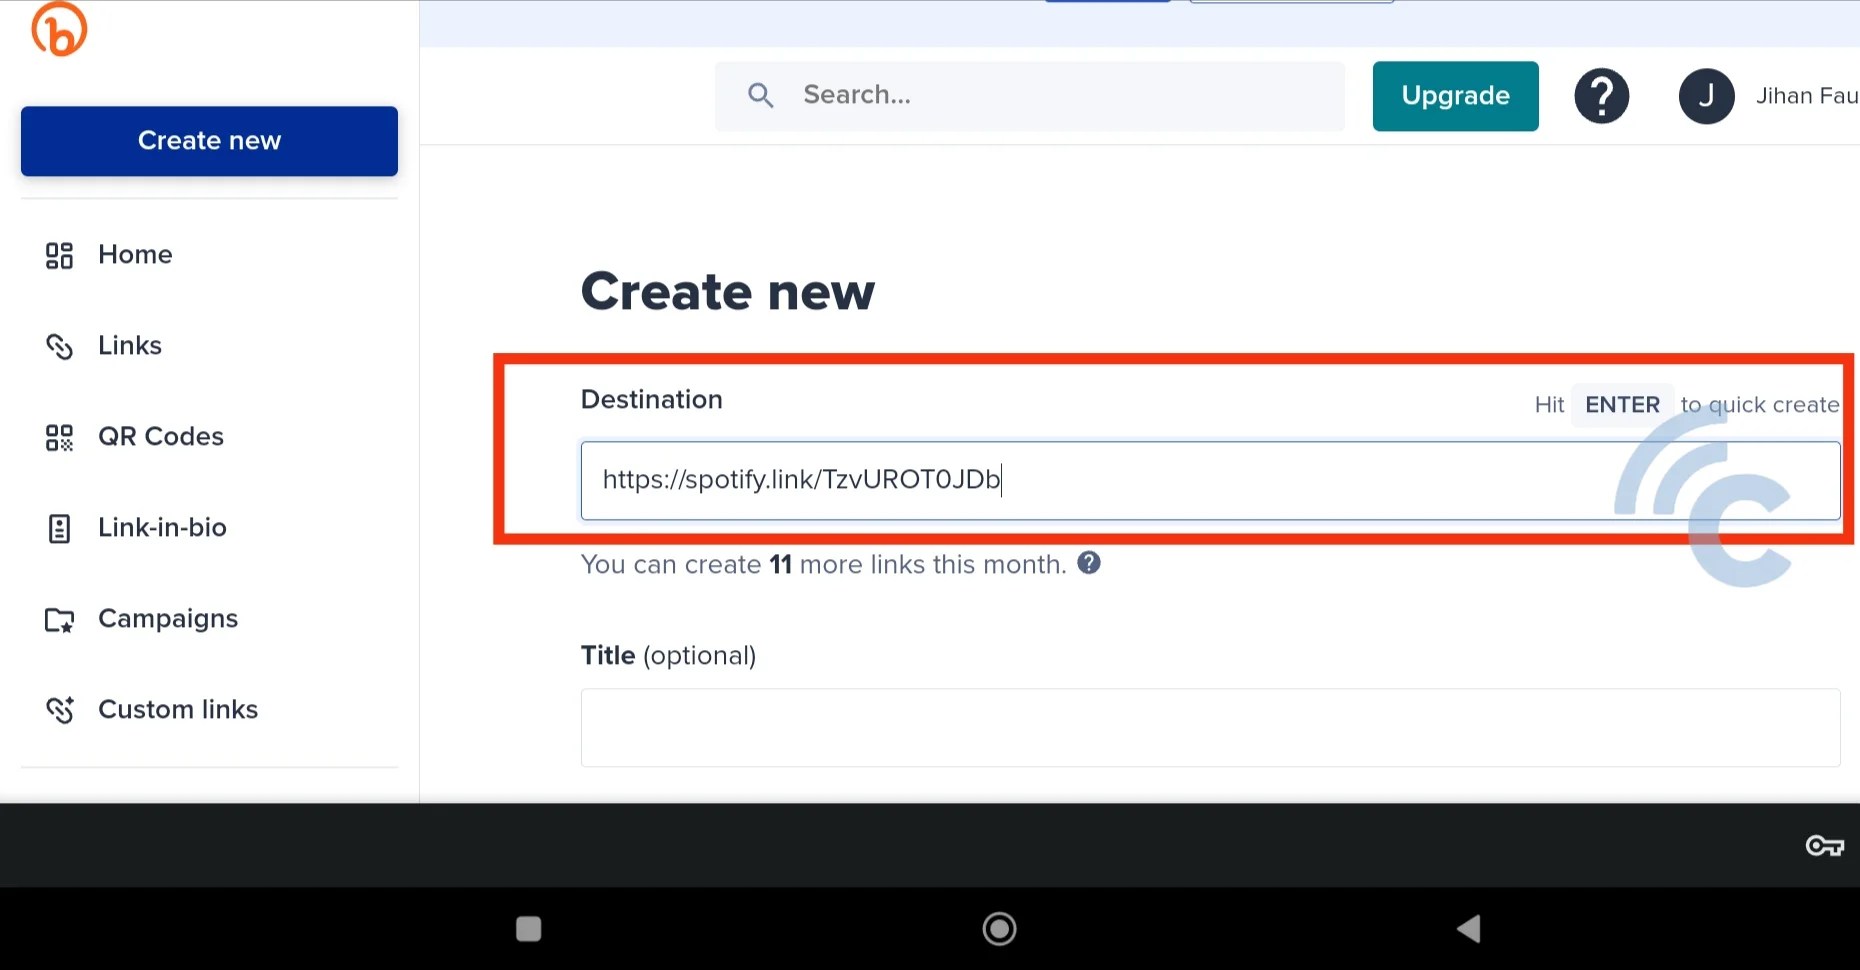
Task: Click the Bitly logo
Action: coord(59,29)
